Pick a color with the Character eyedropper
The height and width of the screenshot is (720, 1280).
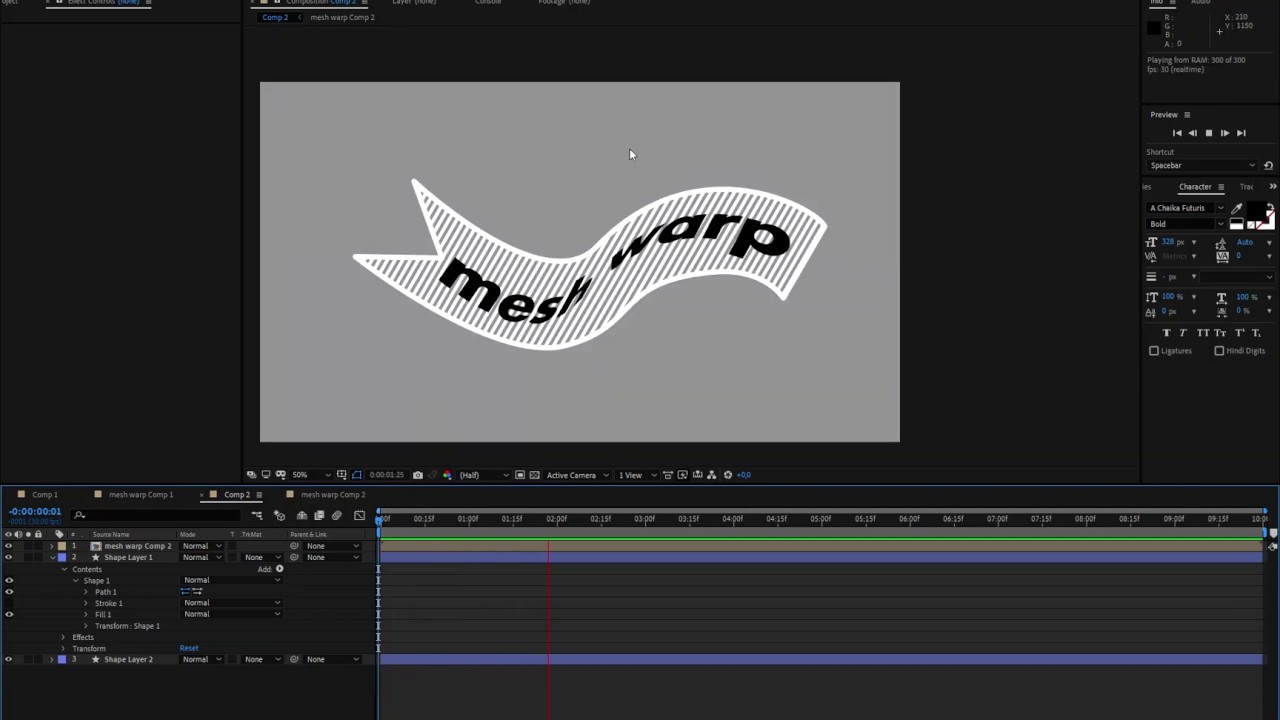pos(1237,208)
